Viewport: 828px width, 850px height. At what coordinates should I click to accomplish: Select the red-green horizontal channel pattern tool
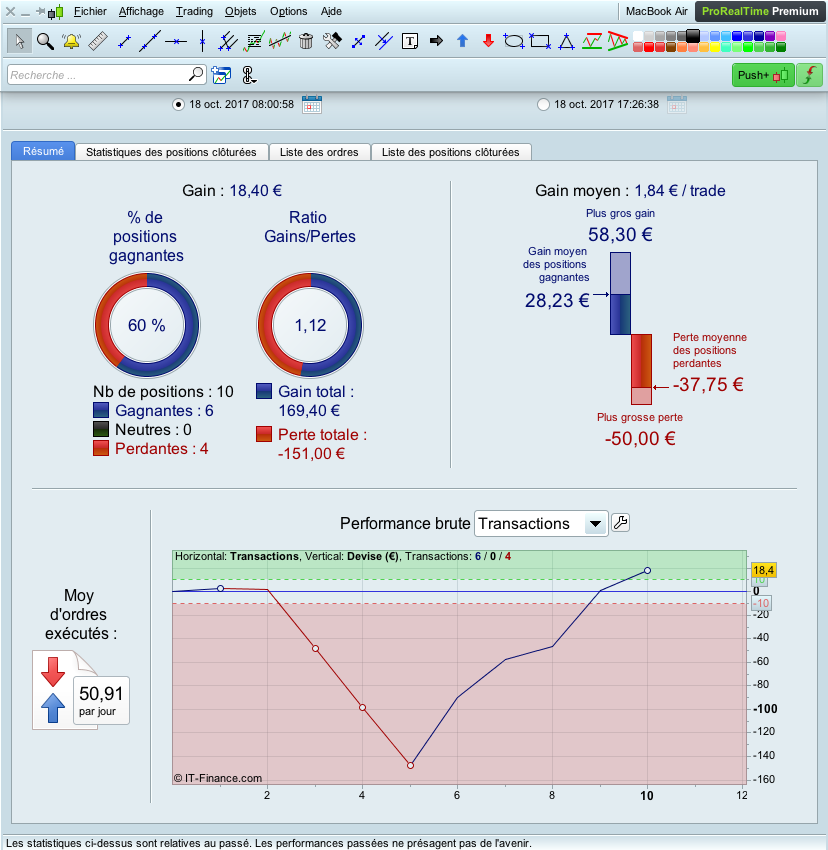pyautogui.click(x=592, y=41)
